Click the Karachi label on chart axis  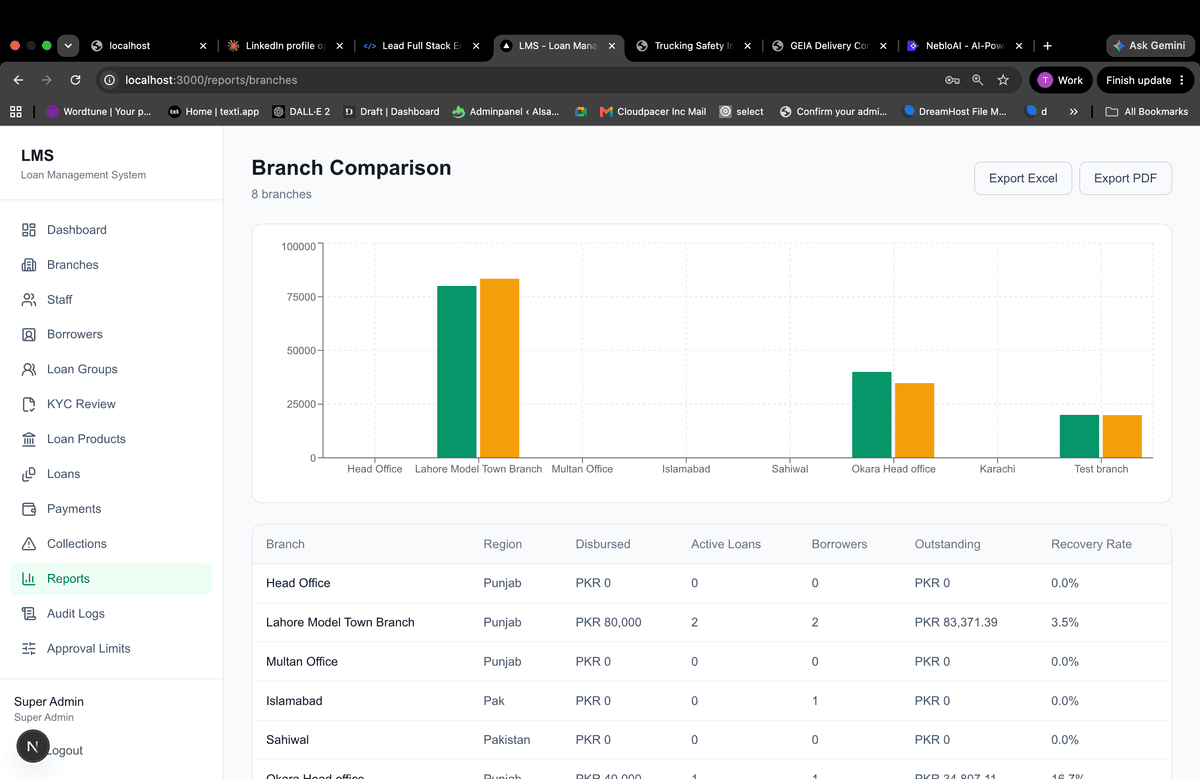click(997, 469)
